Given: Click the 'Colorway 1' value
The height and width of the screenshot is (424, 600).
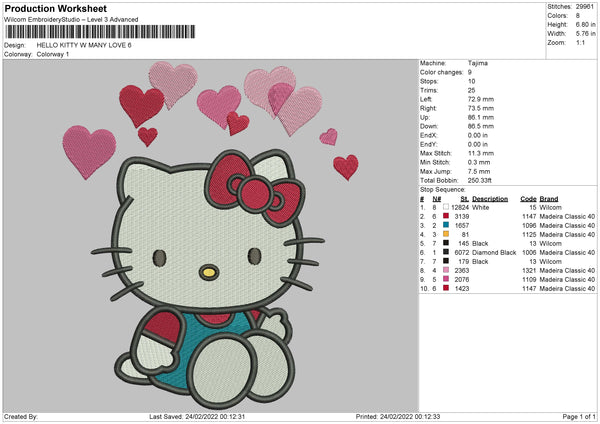Looking at the screenshot, I should click(53, 54).
